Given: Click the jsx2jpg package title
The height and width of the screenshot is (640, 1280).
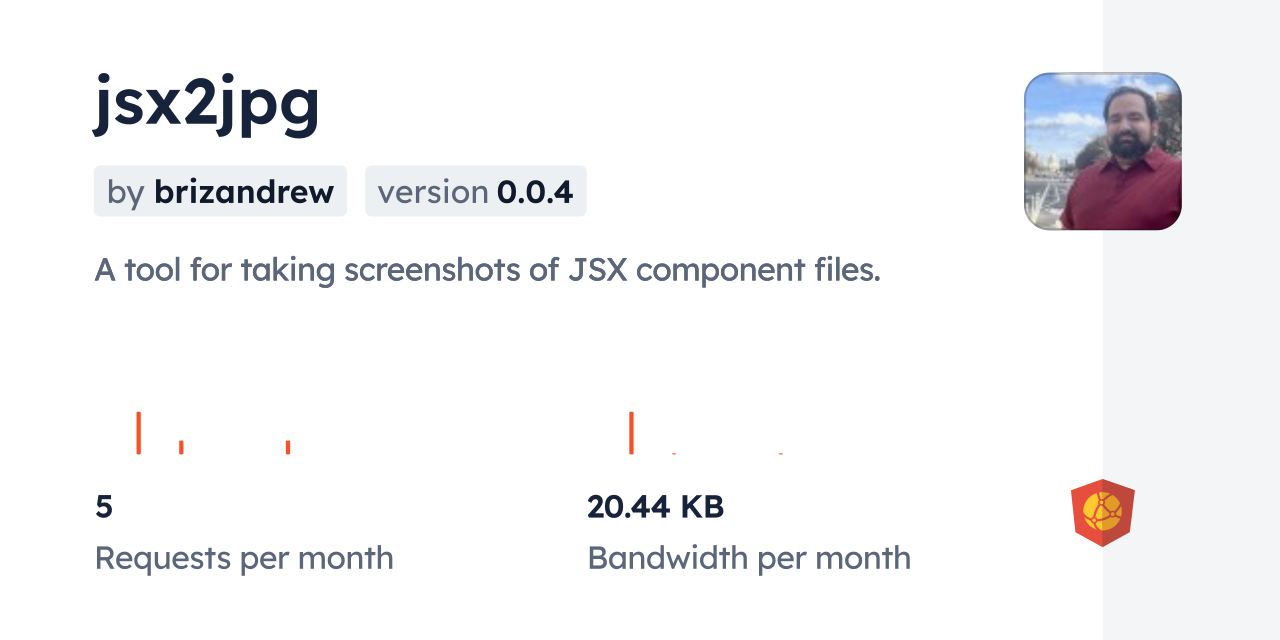Looking at the screenshot, I should click(x=207, y=103).
